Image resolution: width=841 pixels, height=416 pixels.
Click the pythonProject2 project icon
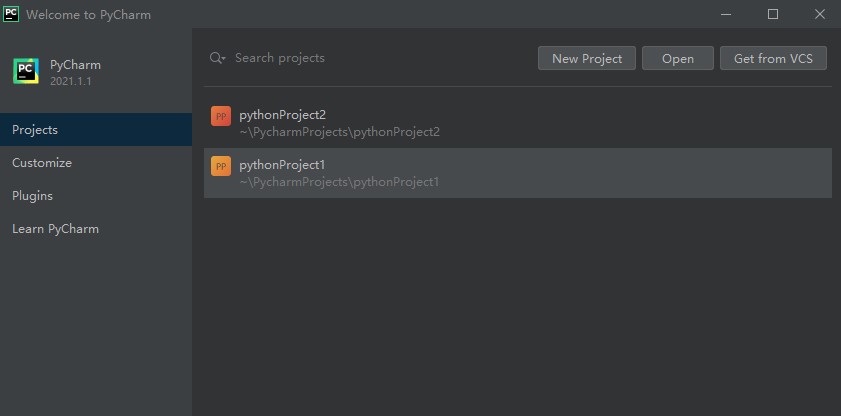point(221,116)
